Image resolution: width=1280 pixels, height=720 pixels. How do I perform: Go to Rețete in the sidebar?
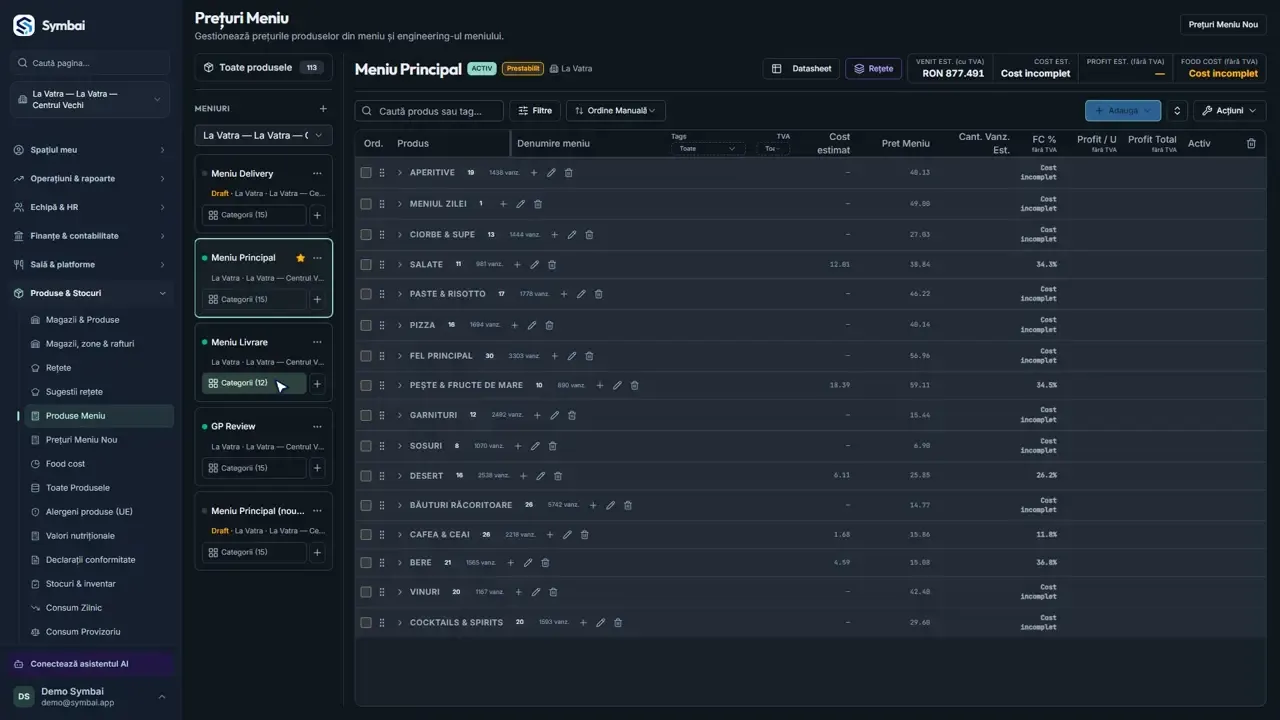(x=58, y=368)
